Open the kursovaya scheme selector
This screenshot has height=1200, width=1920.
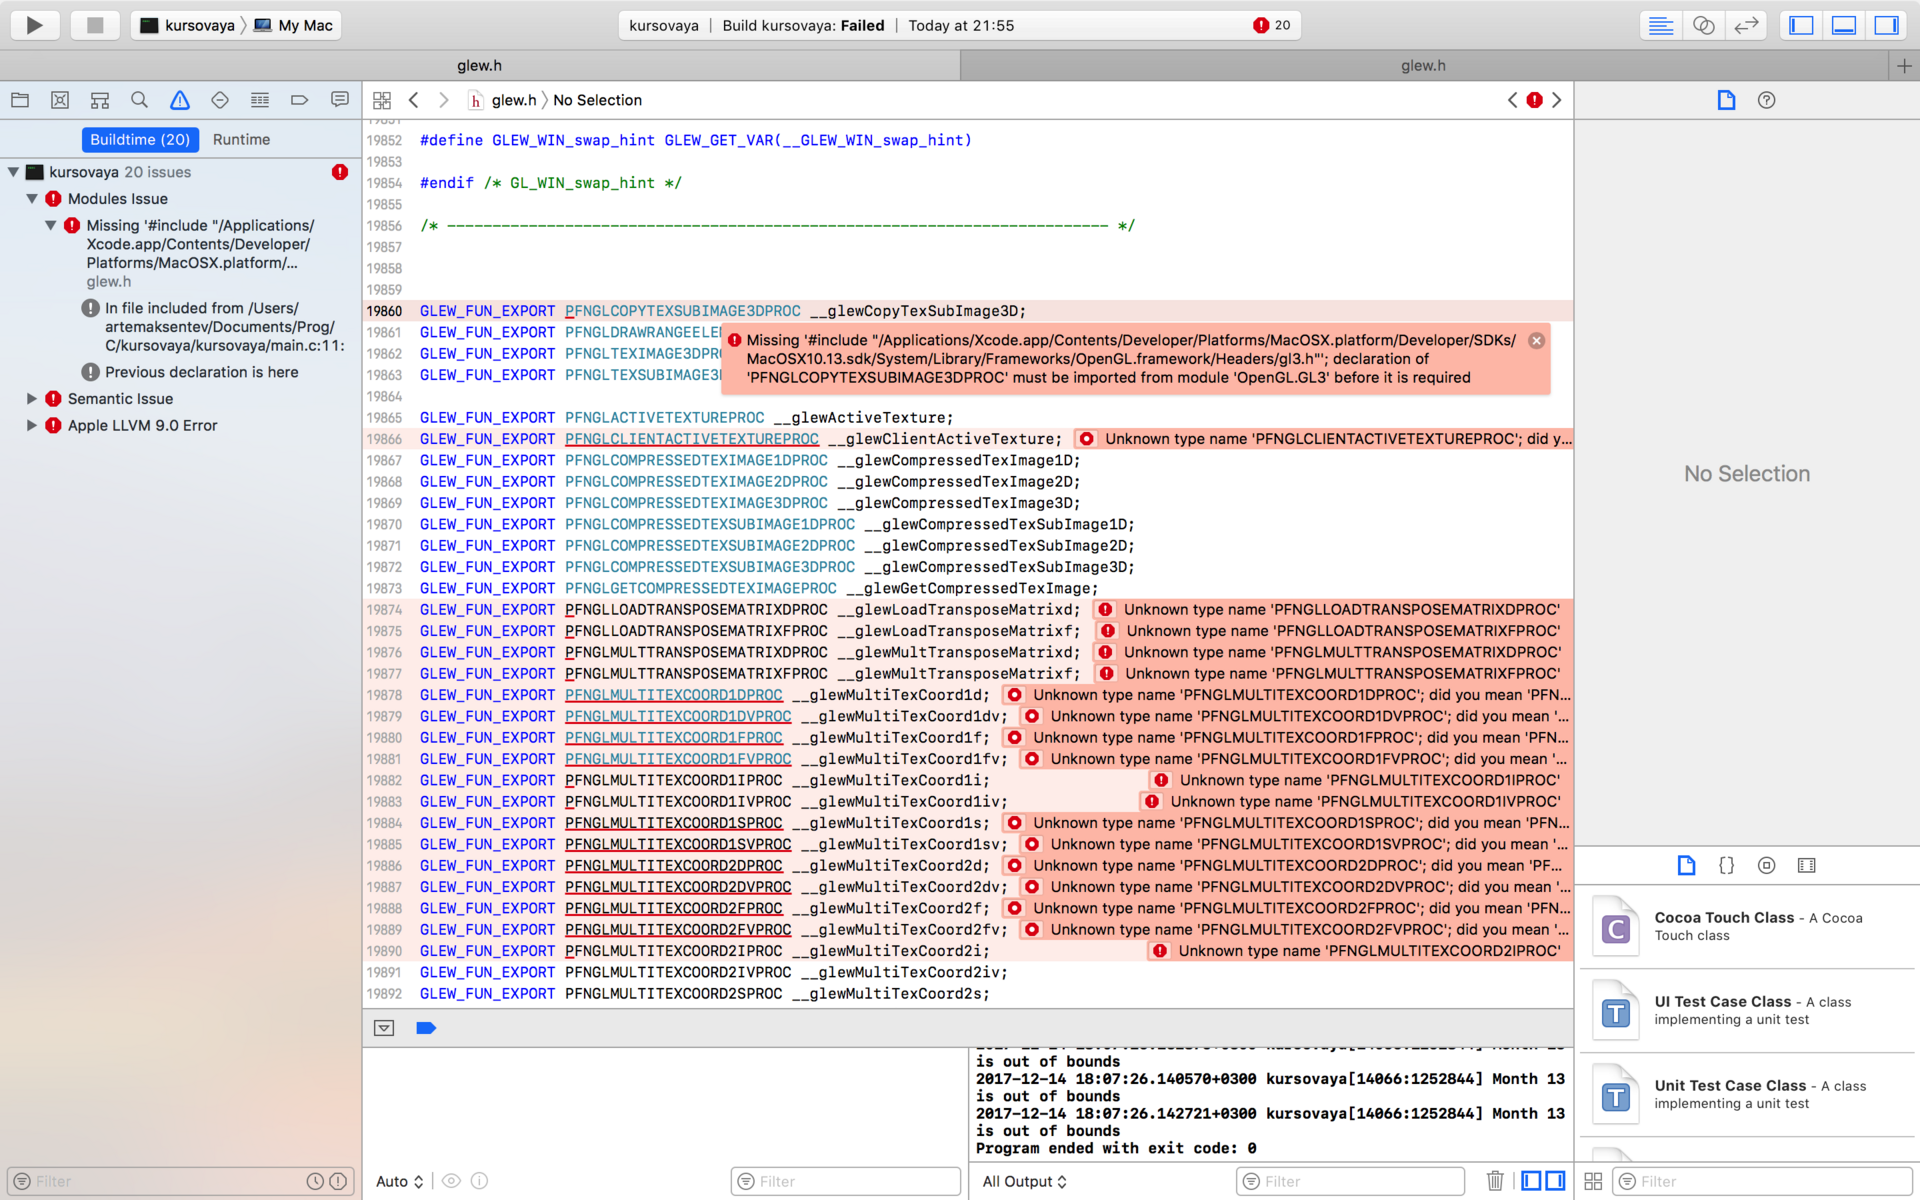tap(188, 25)
